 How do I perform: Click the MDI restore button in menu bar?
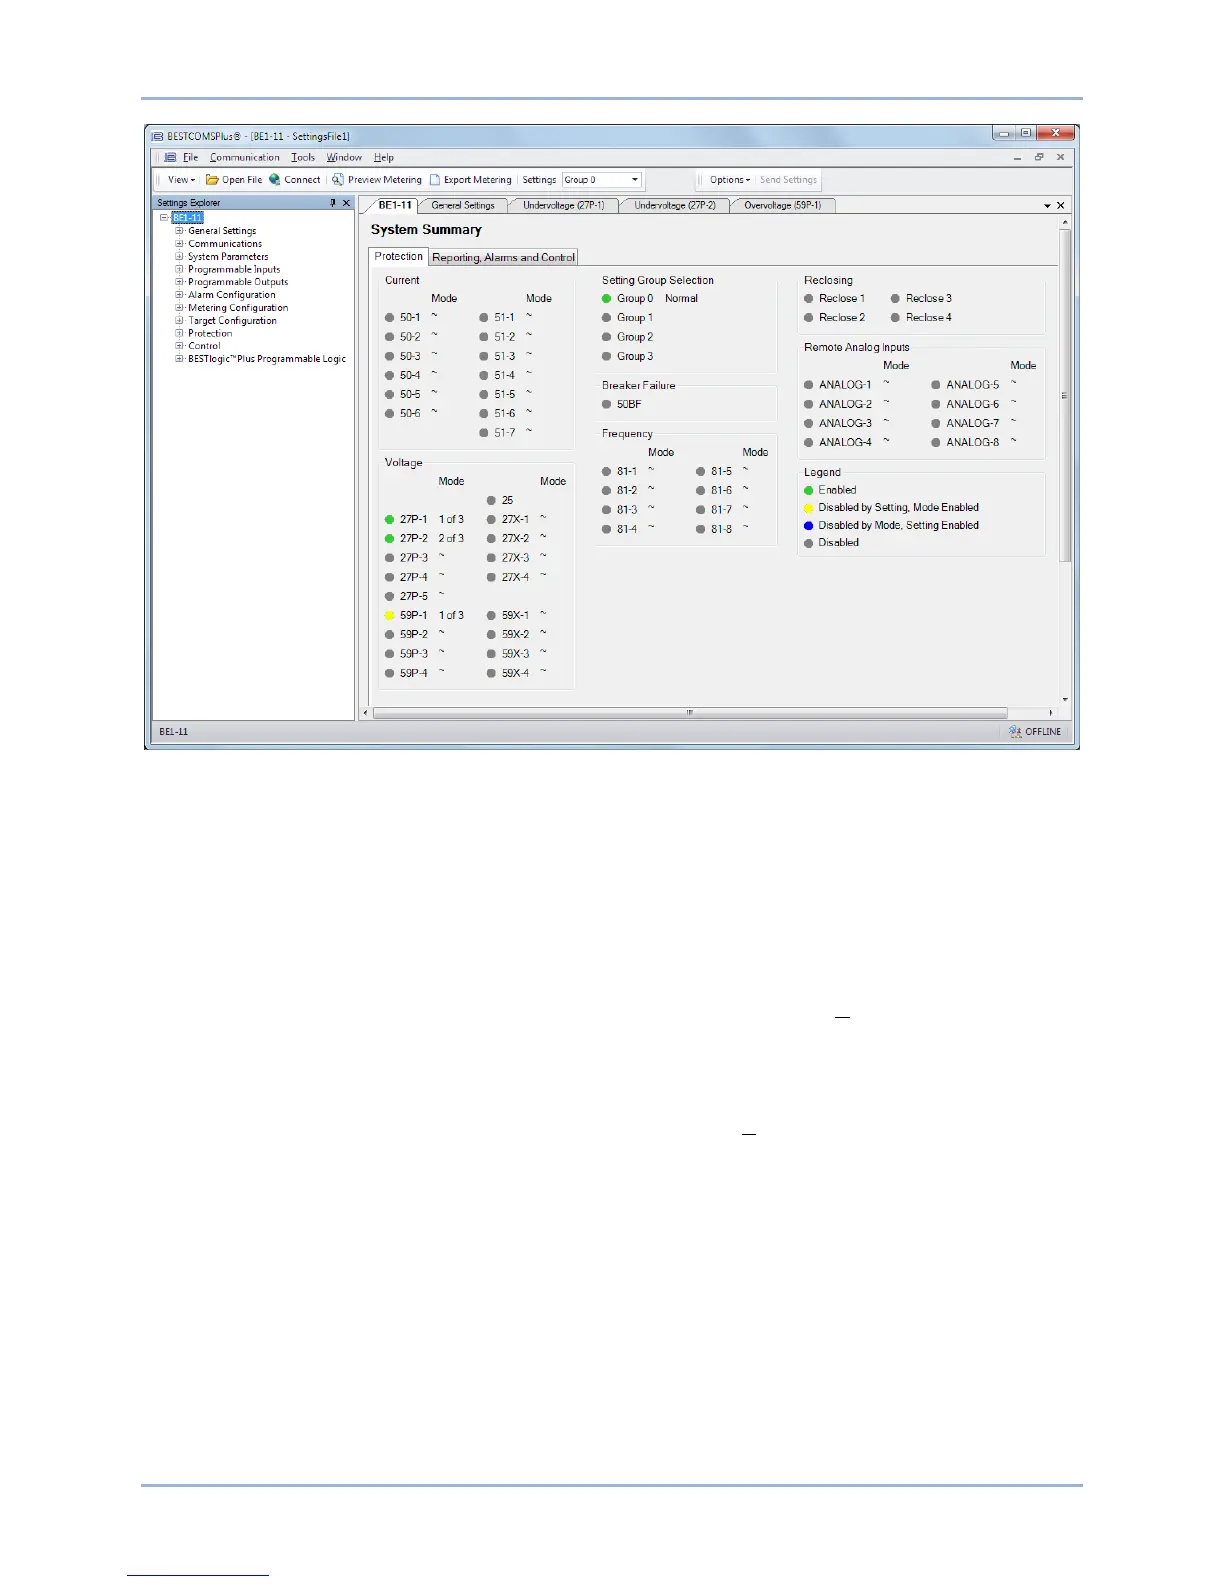coord(1039,157)
